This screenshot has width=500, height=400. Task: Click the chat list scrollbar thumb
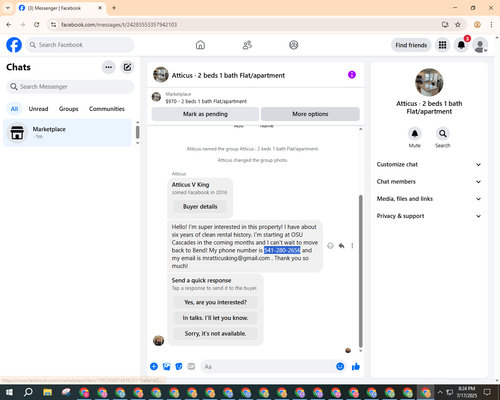tap(138, 132)
